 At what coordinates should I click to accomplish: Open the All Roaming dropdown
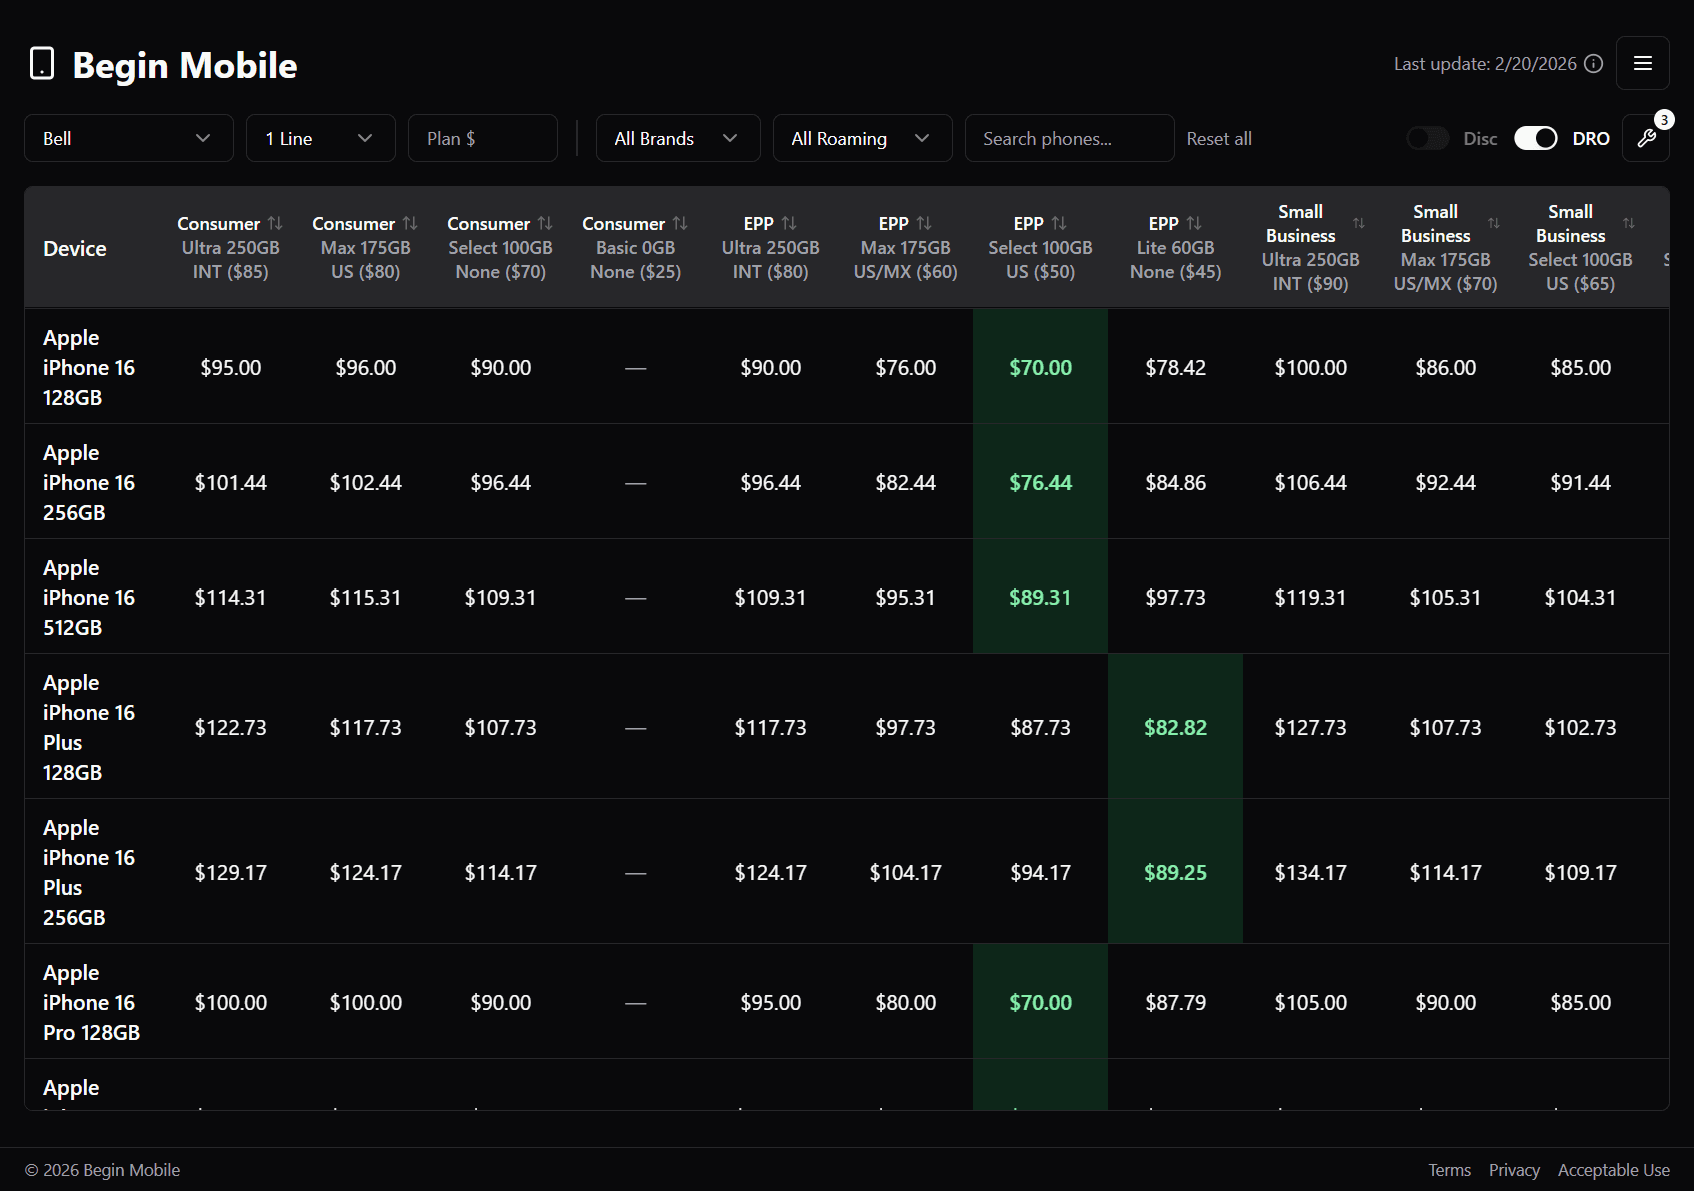862,138
